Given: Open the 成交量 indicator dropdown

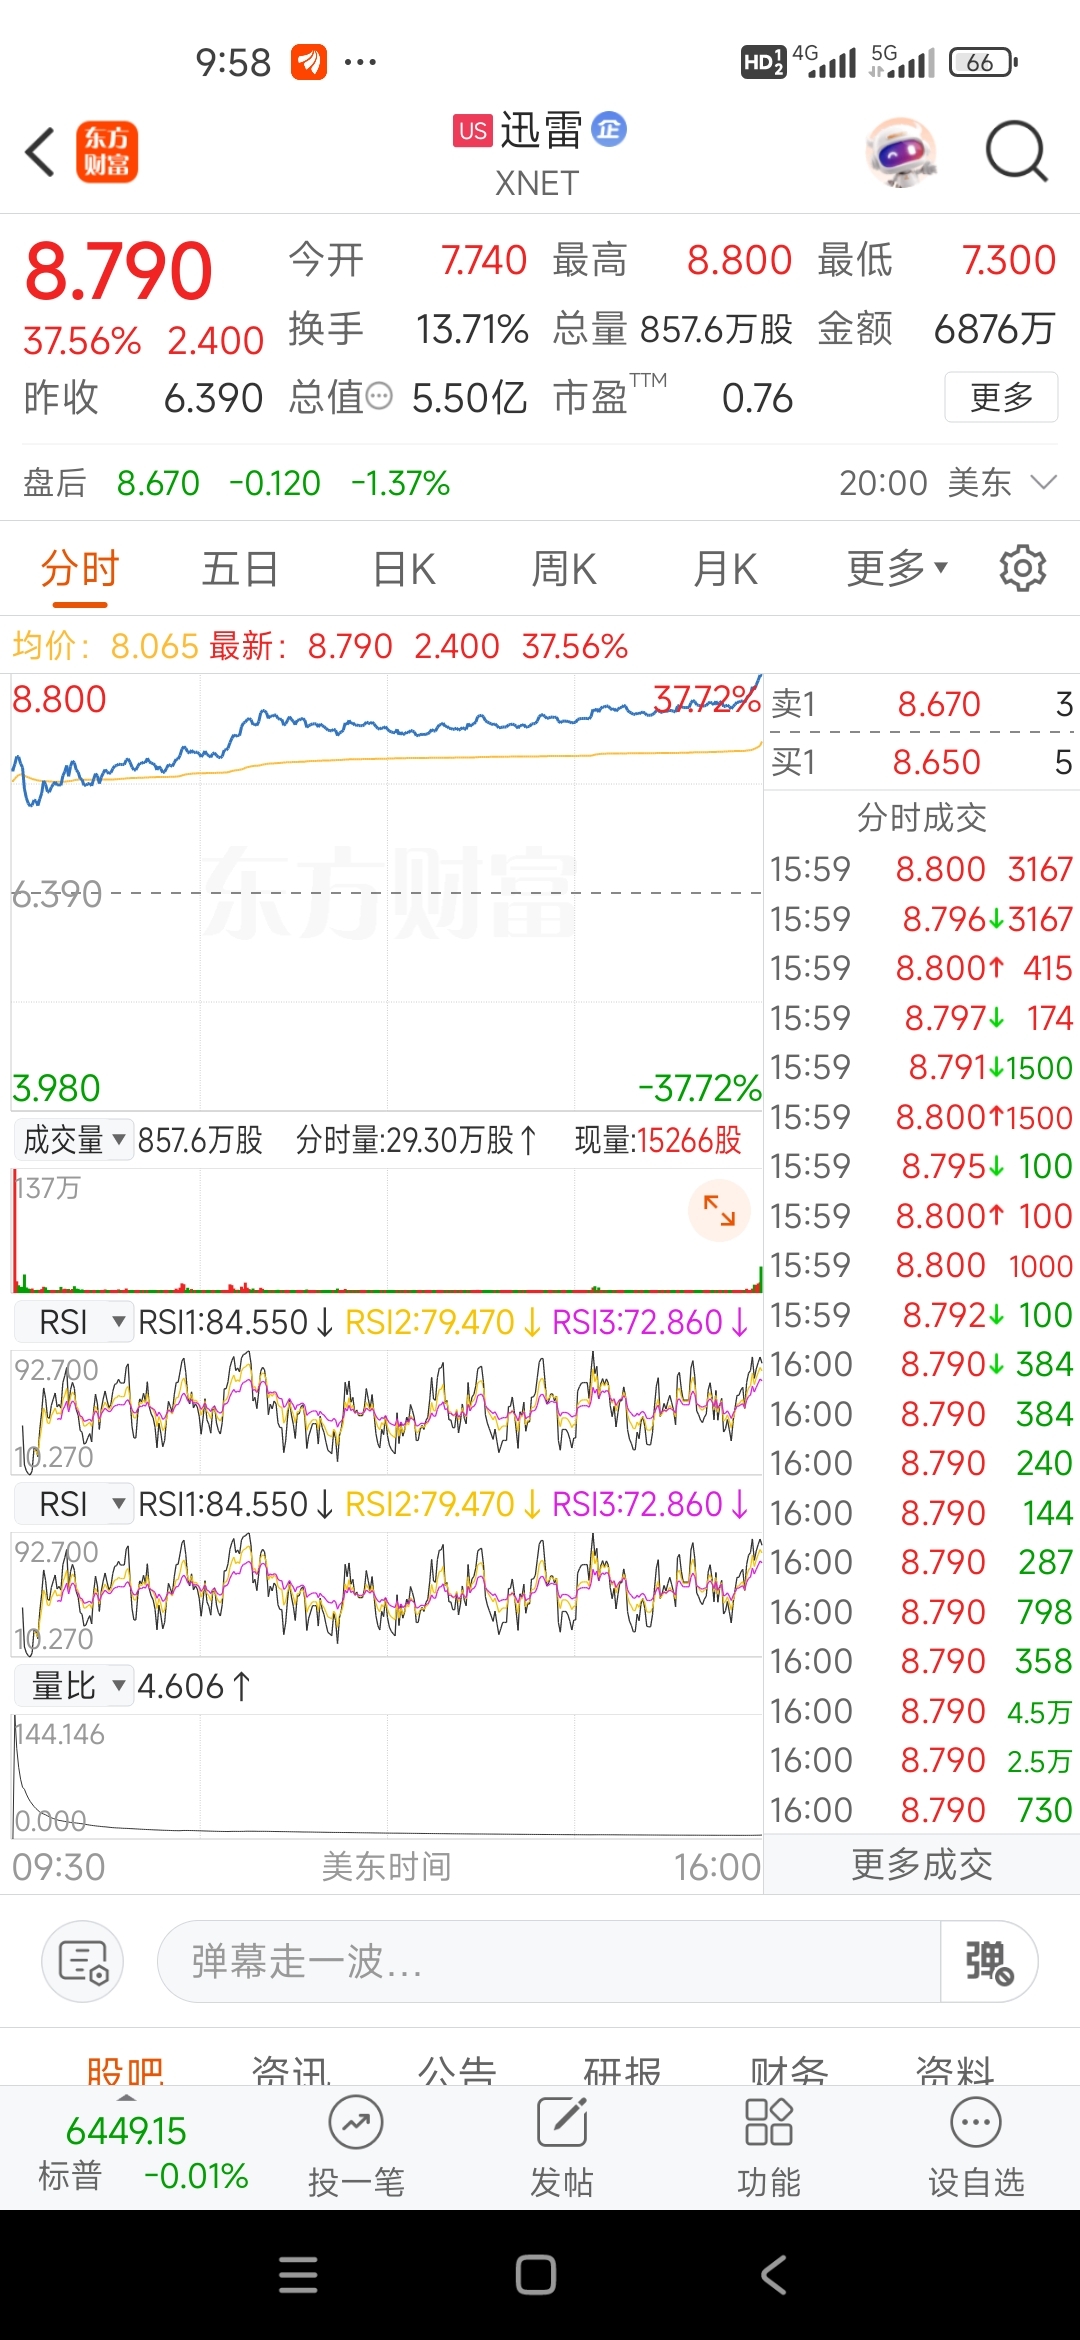Looking at the screenshot, I should pos(74,1139).
